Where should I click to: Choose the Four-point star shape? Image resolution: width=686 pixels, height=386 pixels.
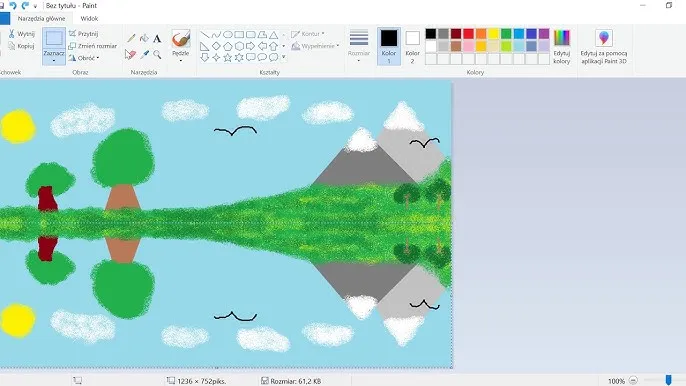tap(216, 57)
